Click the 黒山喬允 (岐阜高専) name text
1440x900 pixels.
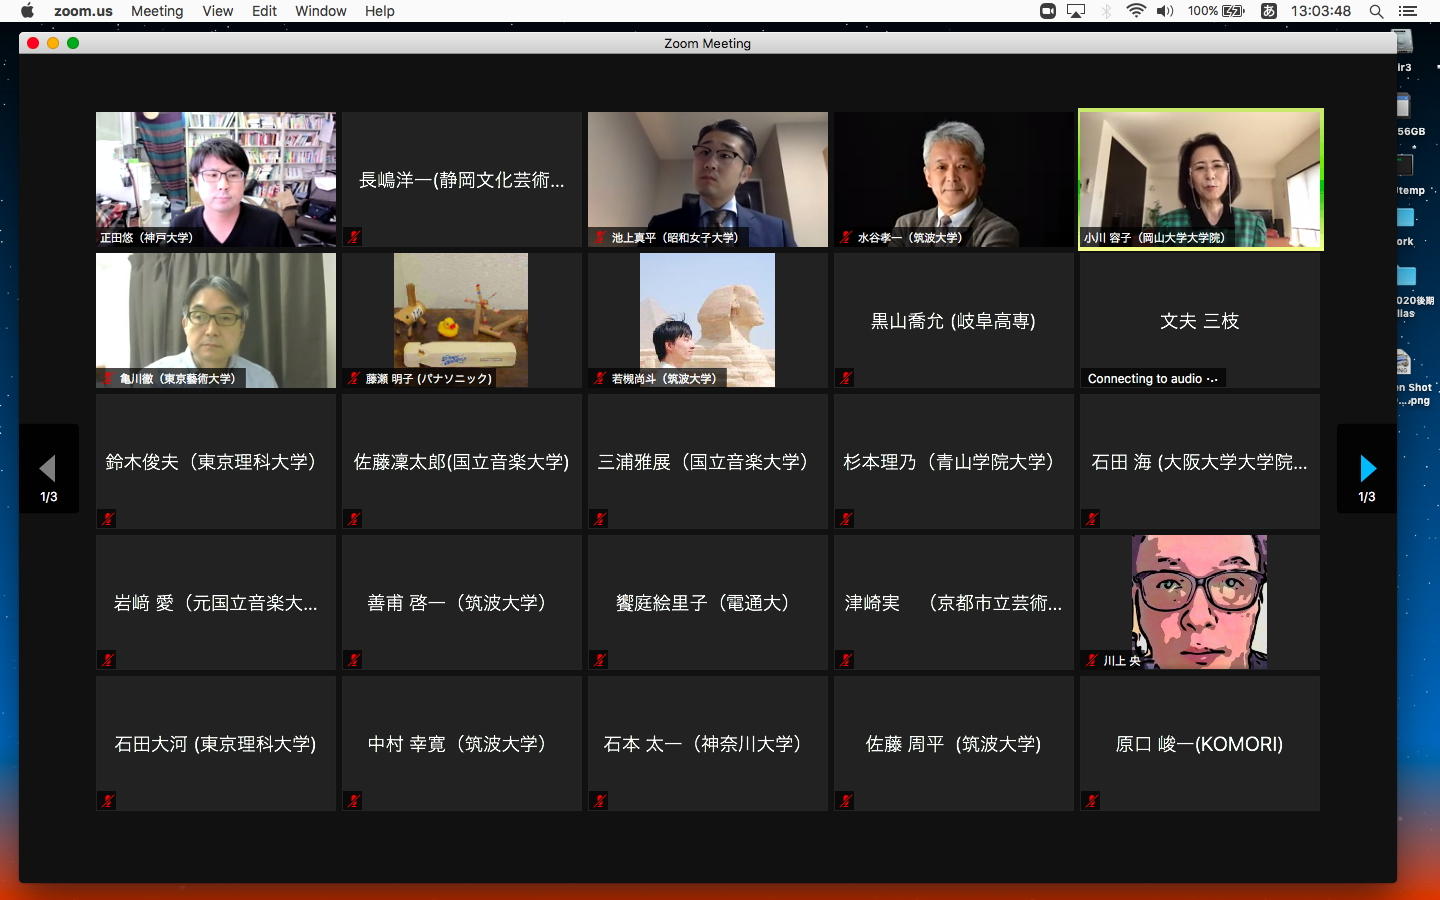pyautogui.click(x=953, y=321)
